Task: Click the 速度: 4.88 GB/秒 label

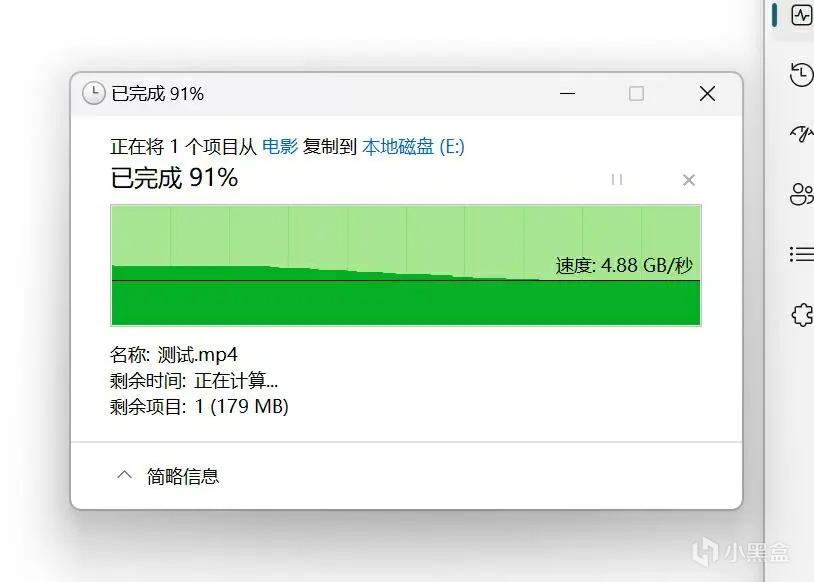Action: pyautogui.click(x=624, y=266)
